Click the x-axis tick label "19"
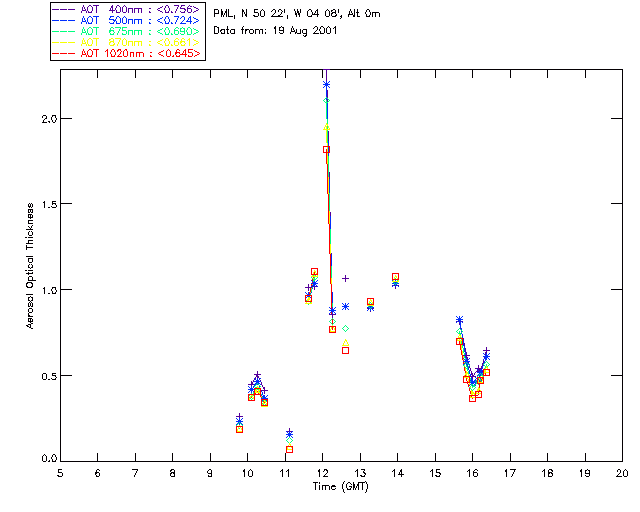Screen dimensions: 640x512 pos(585,473)
